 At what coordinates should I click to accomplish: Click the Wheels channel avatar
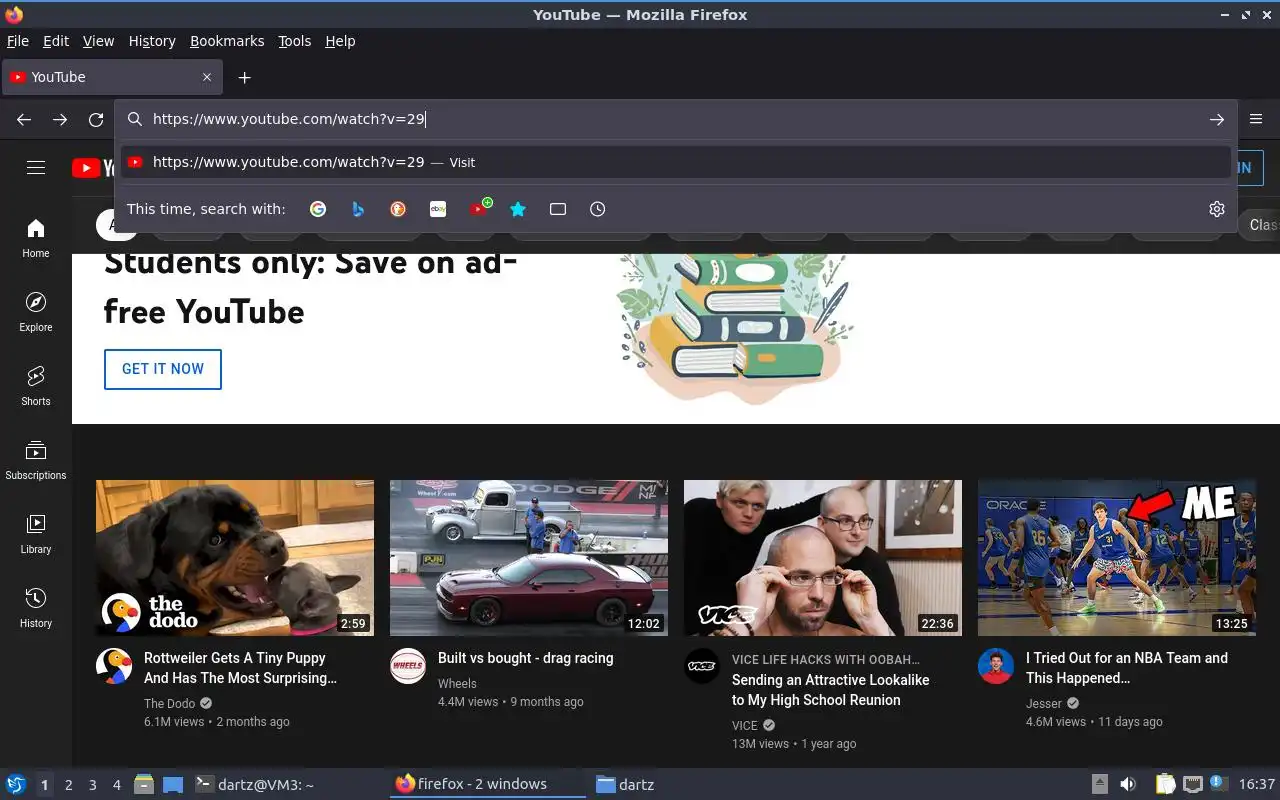(x=408, y=666)
